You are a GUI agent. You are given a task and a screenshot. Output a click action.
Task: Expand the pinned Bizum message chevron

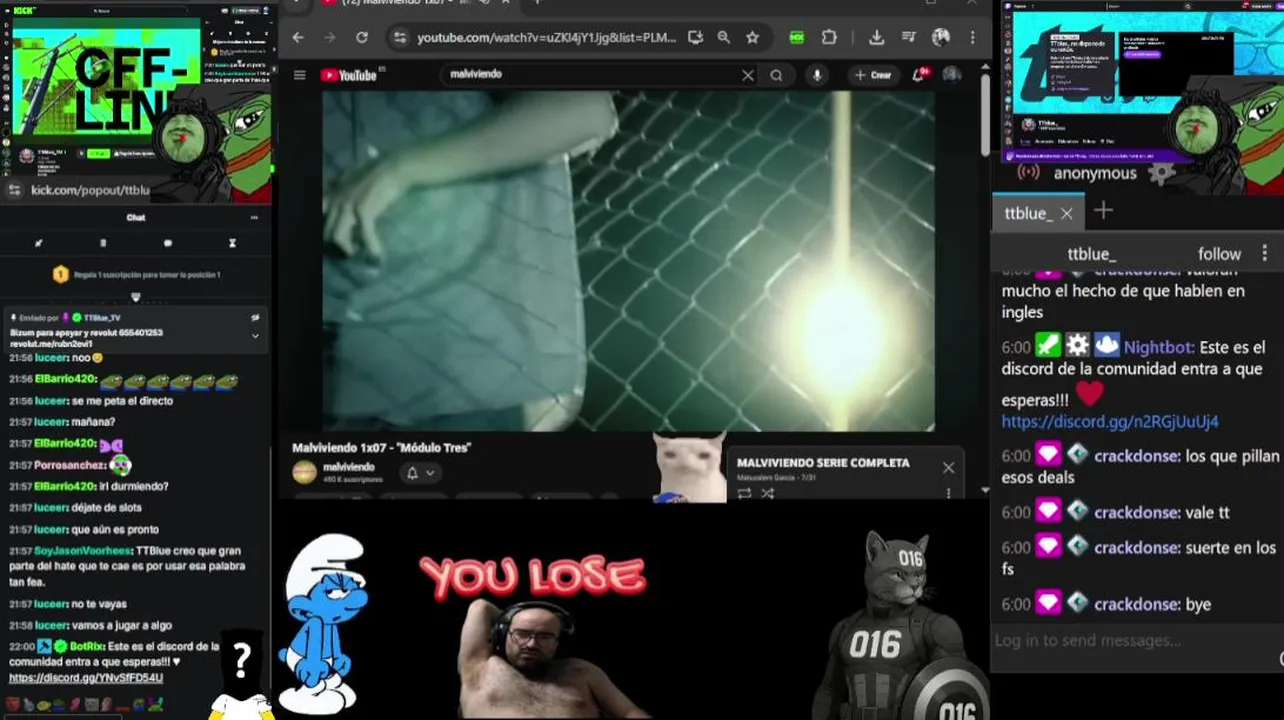click(x=255, y=336)
